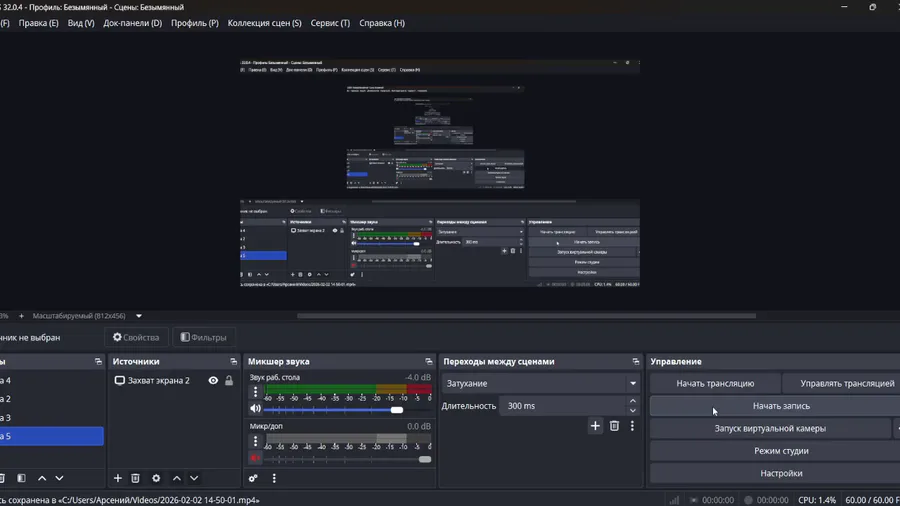Viewport: 900px width, 506px height.
Task: Click the 300 ms duration input field
Action: (x=562, y=406)
